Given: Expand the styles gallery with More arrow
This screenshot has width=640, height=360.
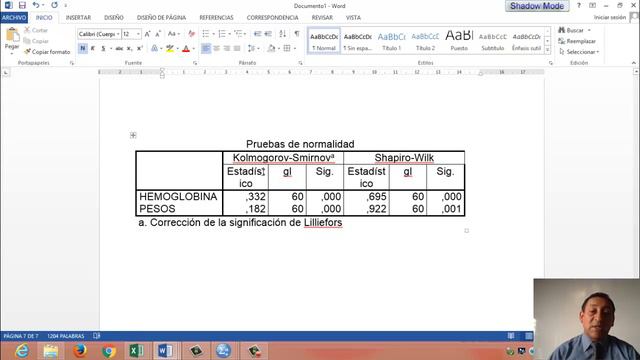Looking at the screenshot, I should [547, 51].
